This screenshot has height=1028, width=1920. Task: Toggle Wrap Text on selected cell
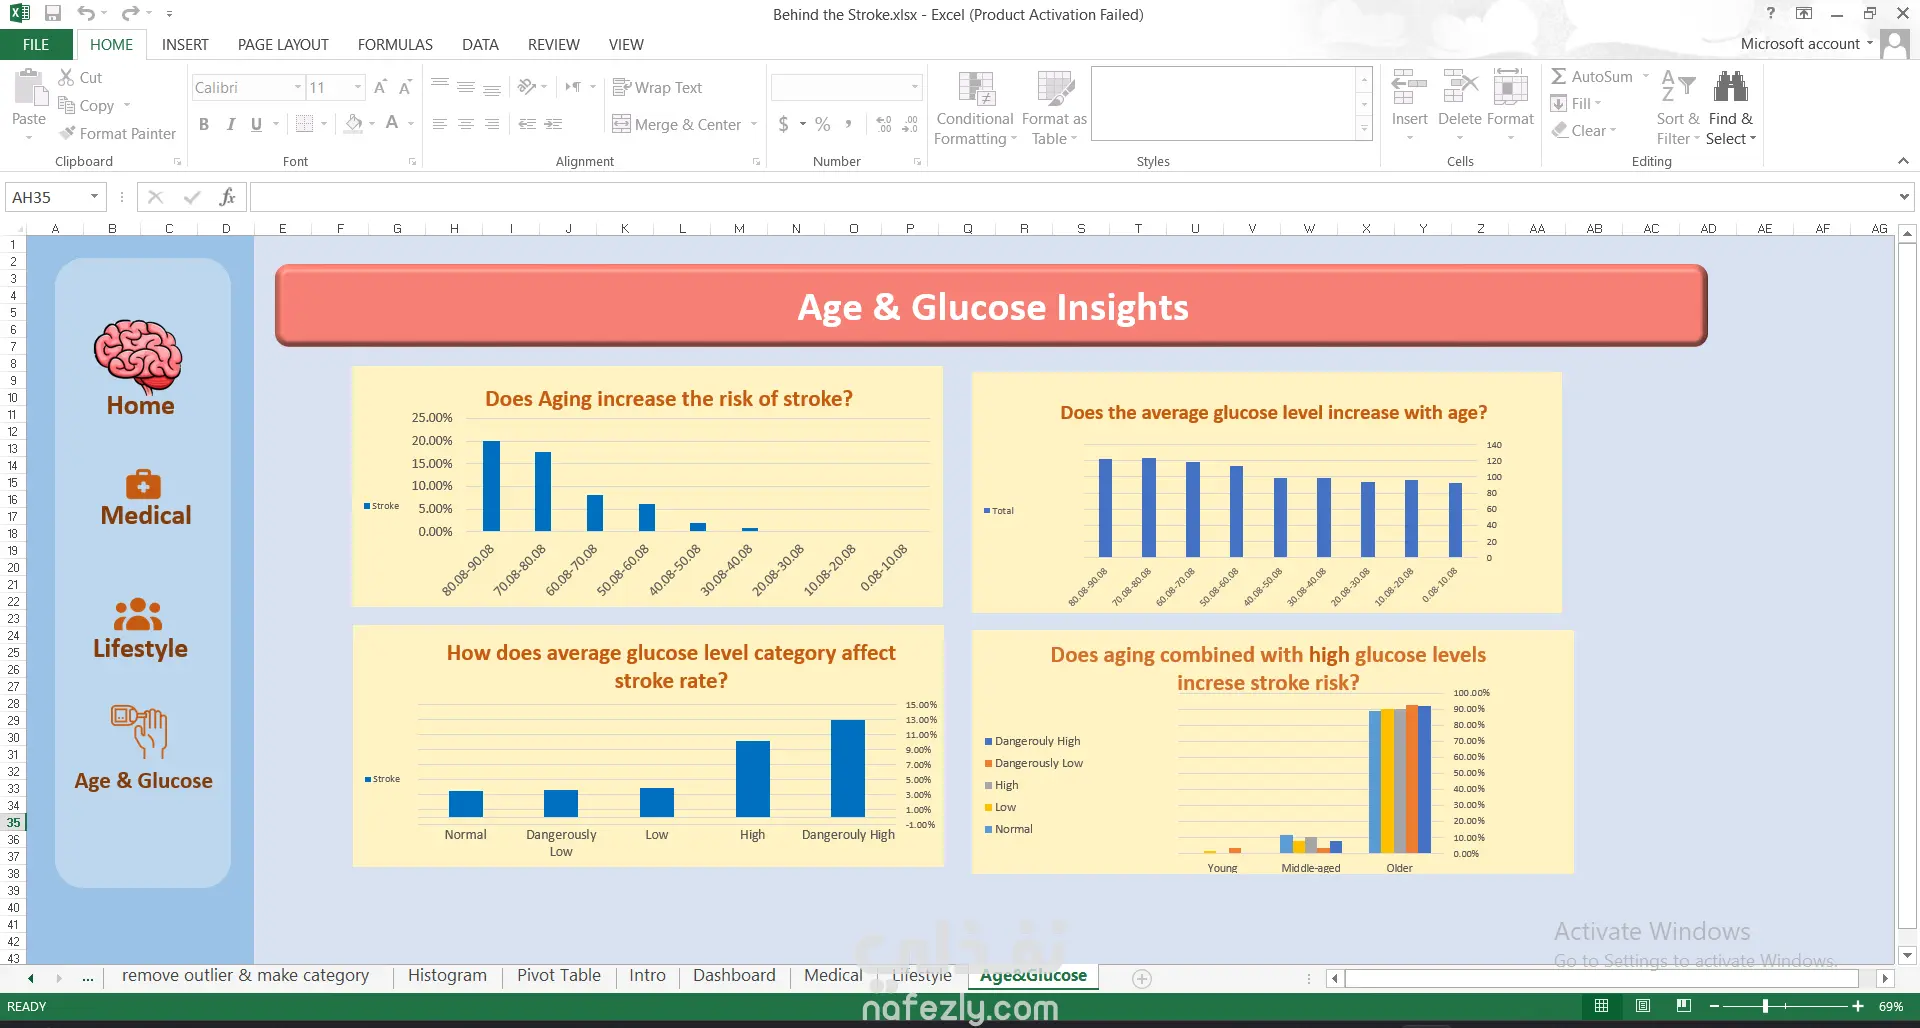click(x=657, y=88)
